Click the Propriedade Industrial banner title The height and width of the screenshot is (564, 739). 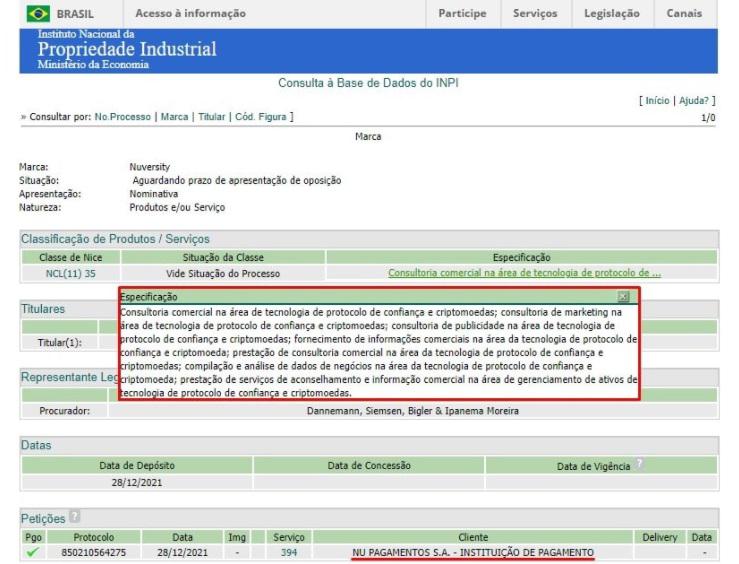pyautogui.click(x=127, y=49)
